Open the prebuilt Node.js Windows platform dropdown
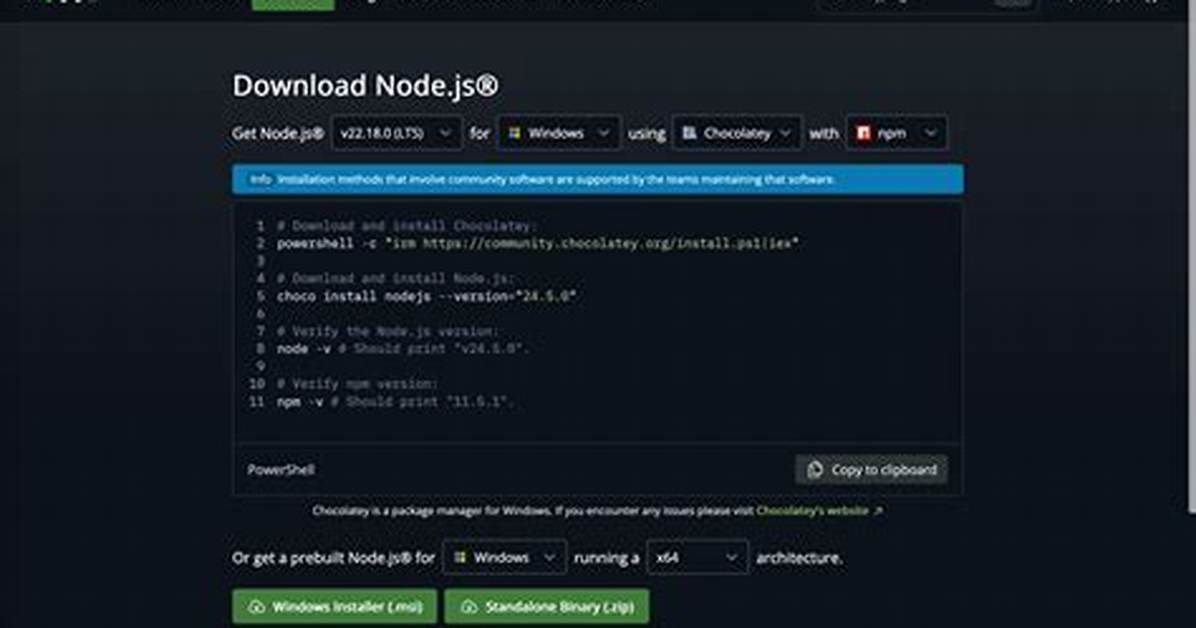 coord(504,558)
